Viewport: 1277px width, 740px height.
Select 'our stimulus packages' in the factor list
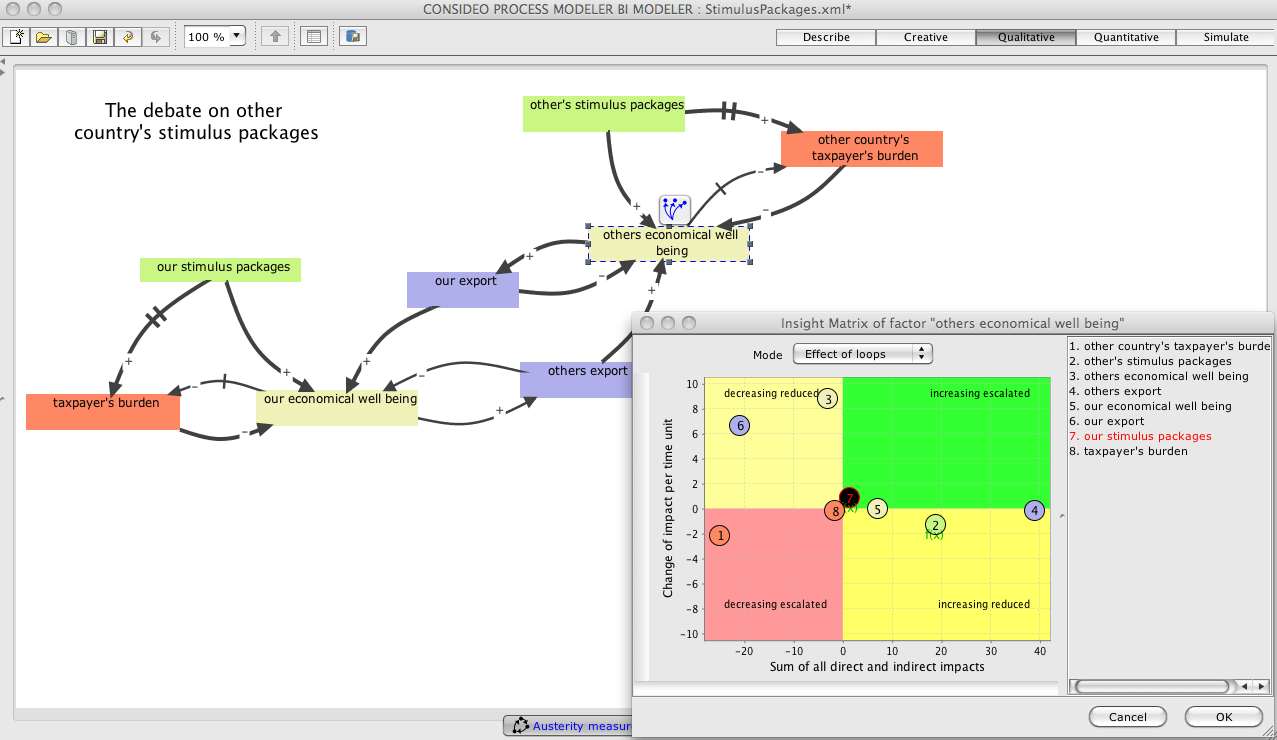[x=1147, y=436]
